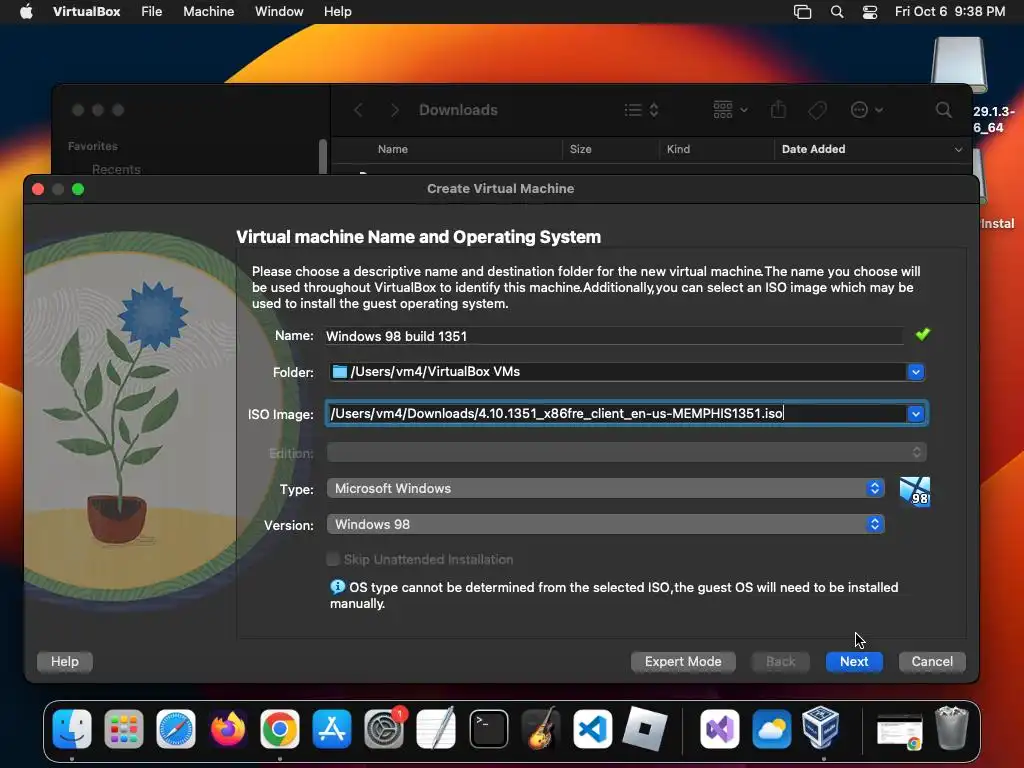Click the search icon in Finder window
The height and width of the screenshot is (768, 1024).
(943, 110)
